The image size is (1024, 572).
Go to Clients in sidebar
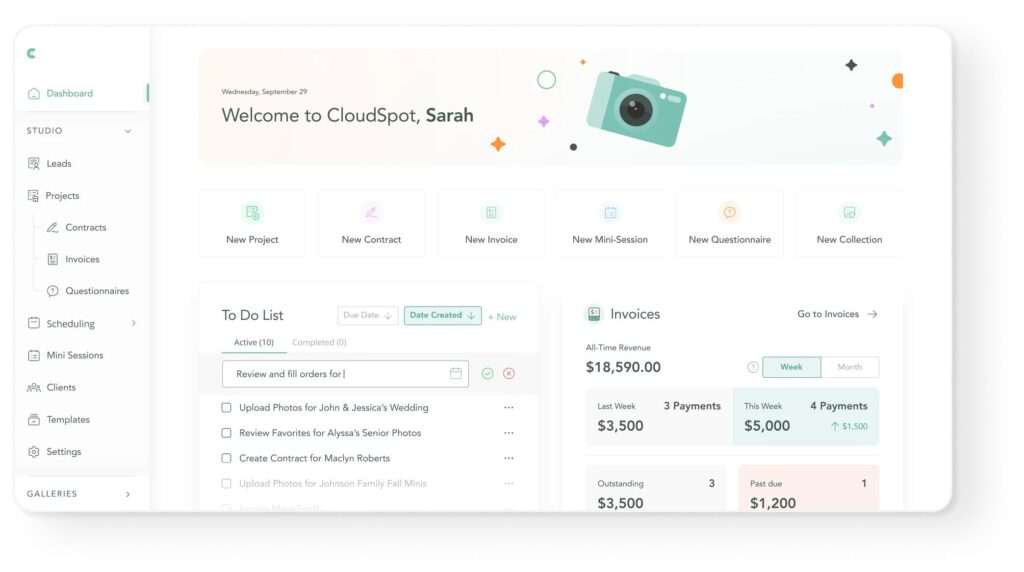61,387
